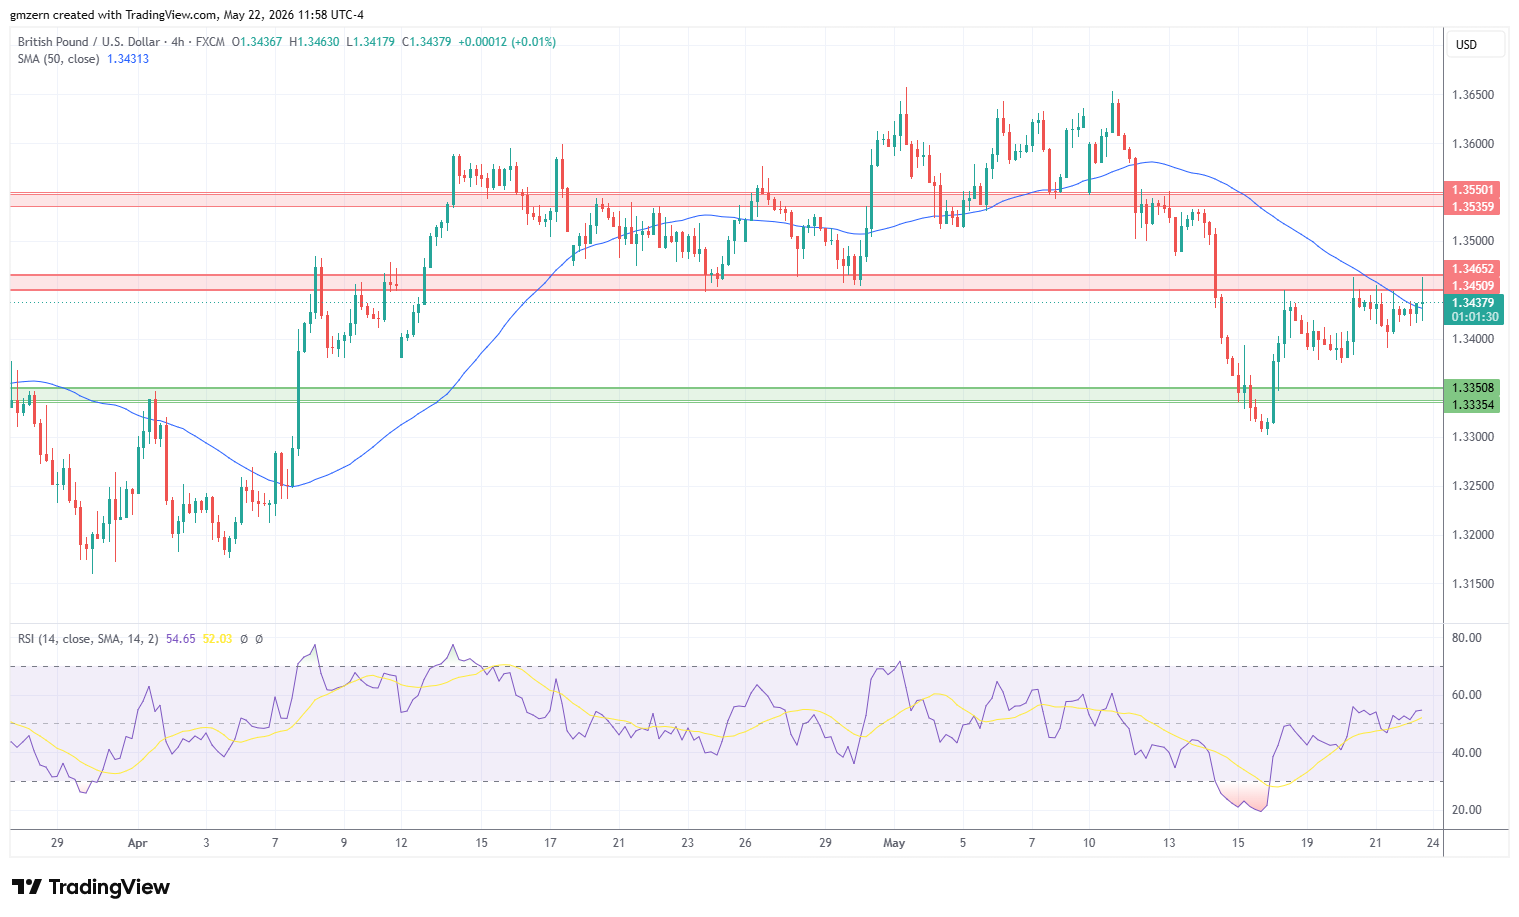This screenshot has height=917, width=1519.
Task: Select the 1.35359 resistance price label
Action: pos(1473,207)
